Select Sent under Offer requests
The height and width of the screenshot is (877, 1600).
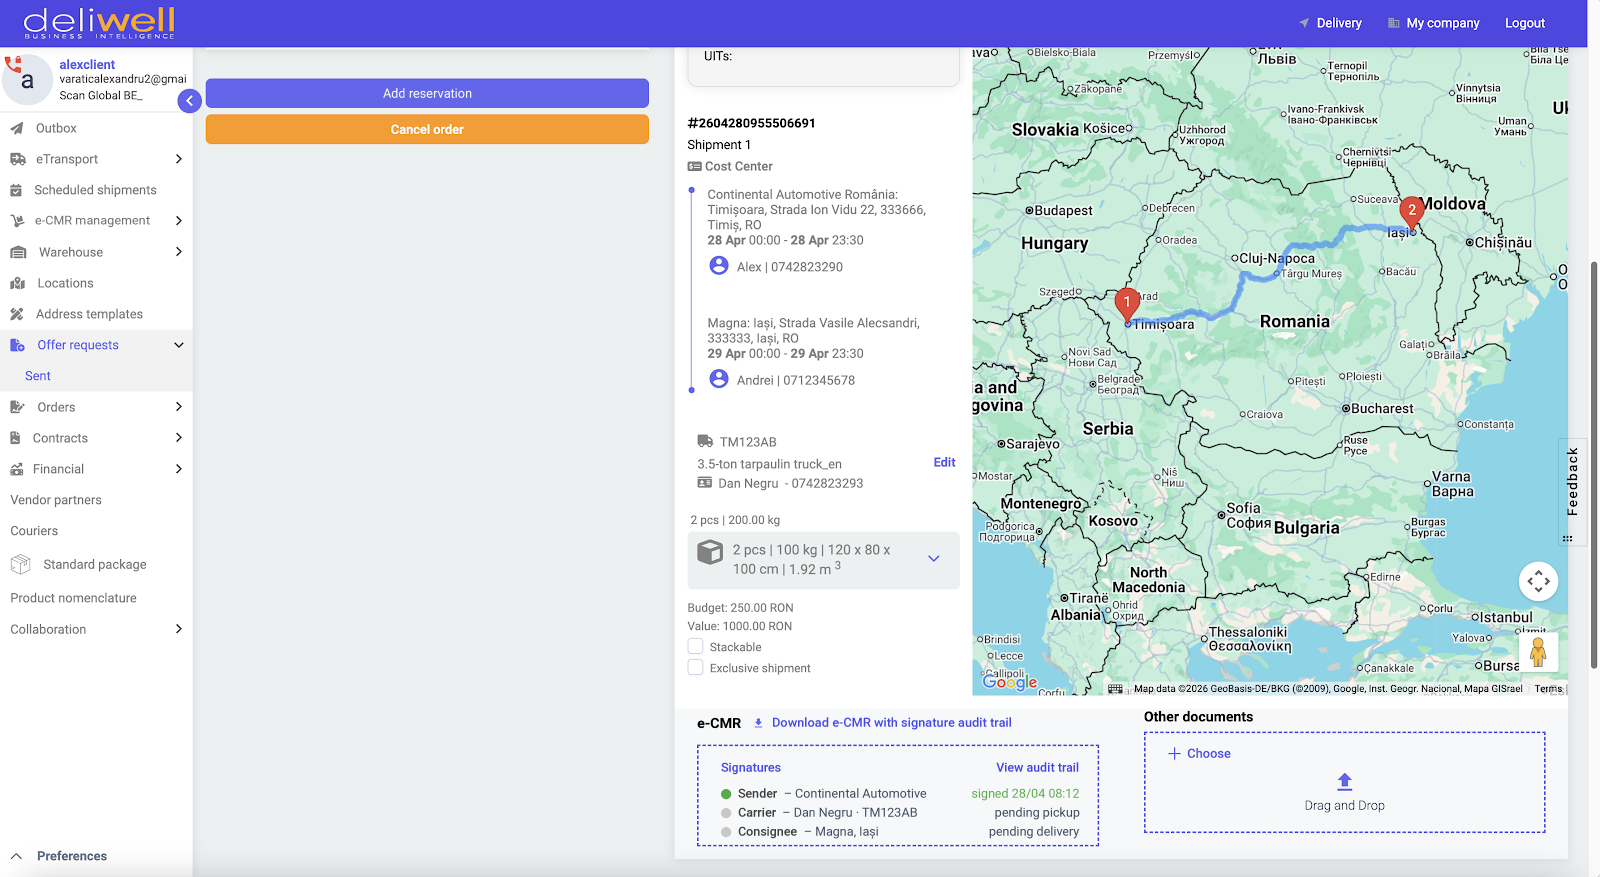pos(38,376)
